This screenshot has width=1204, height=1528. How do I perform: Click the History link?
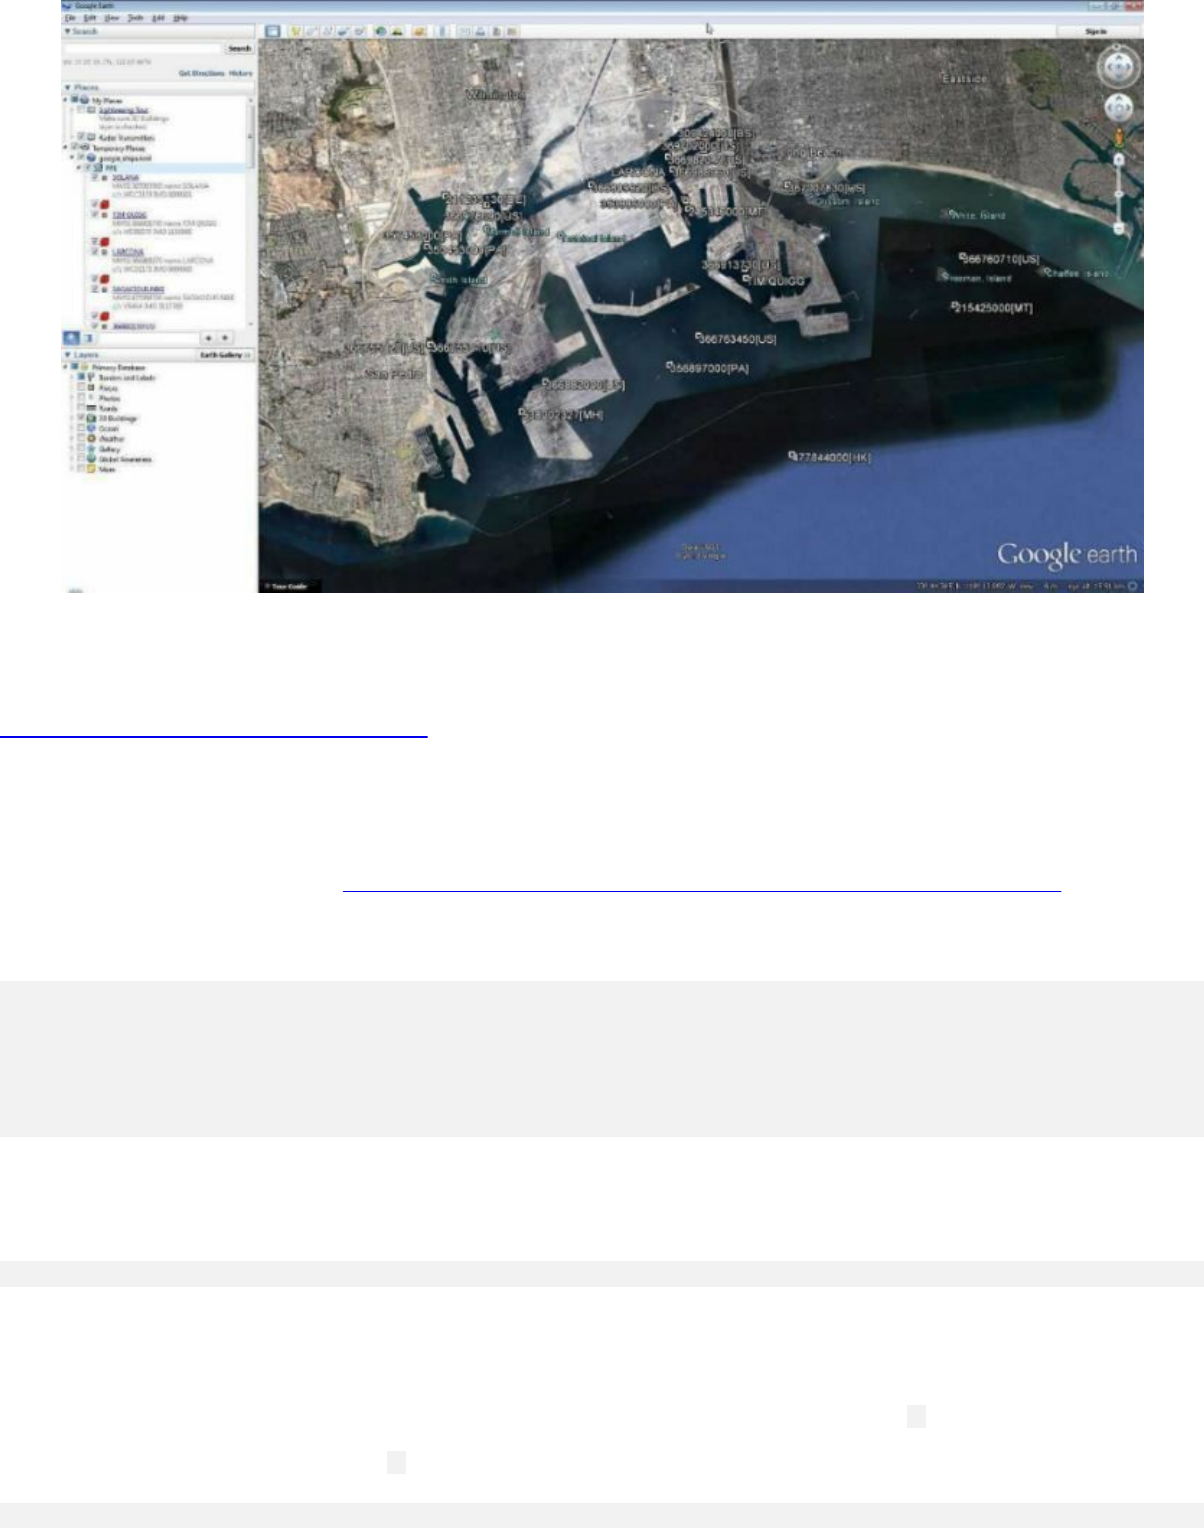click(241, 73)
